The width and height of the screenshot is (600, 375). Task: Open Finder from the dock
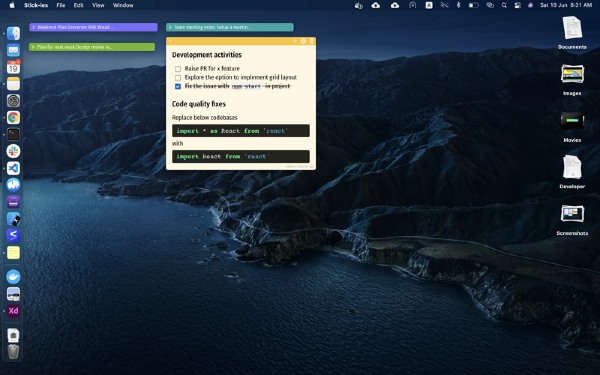pos(13,34)
